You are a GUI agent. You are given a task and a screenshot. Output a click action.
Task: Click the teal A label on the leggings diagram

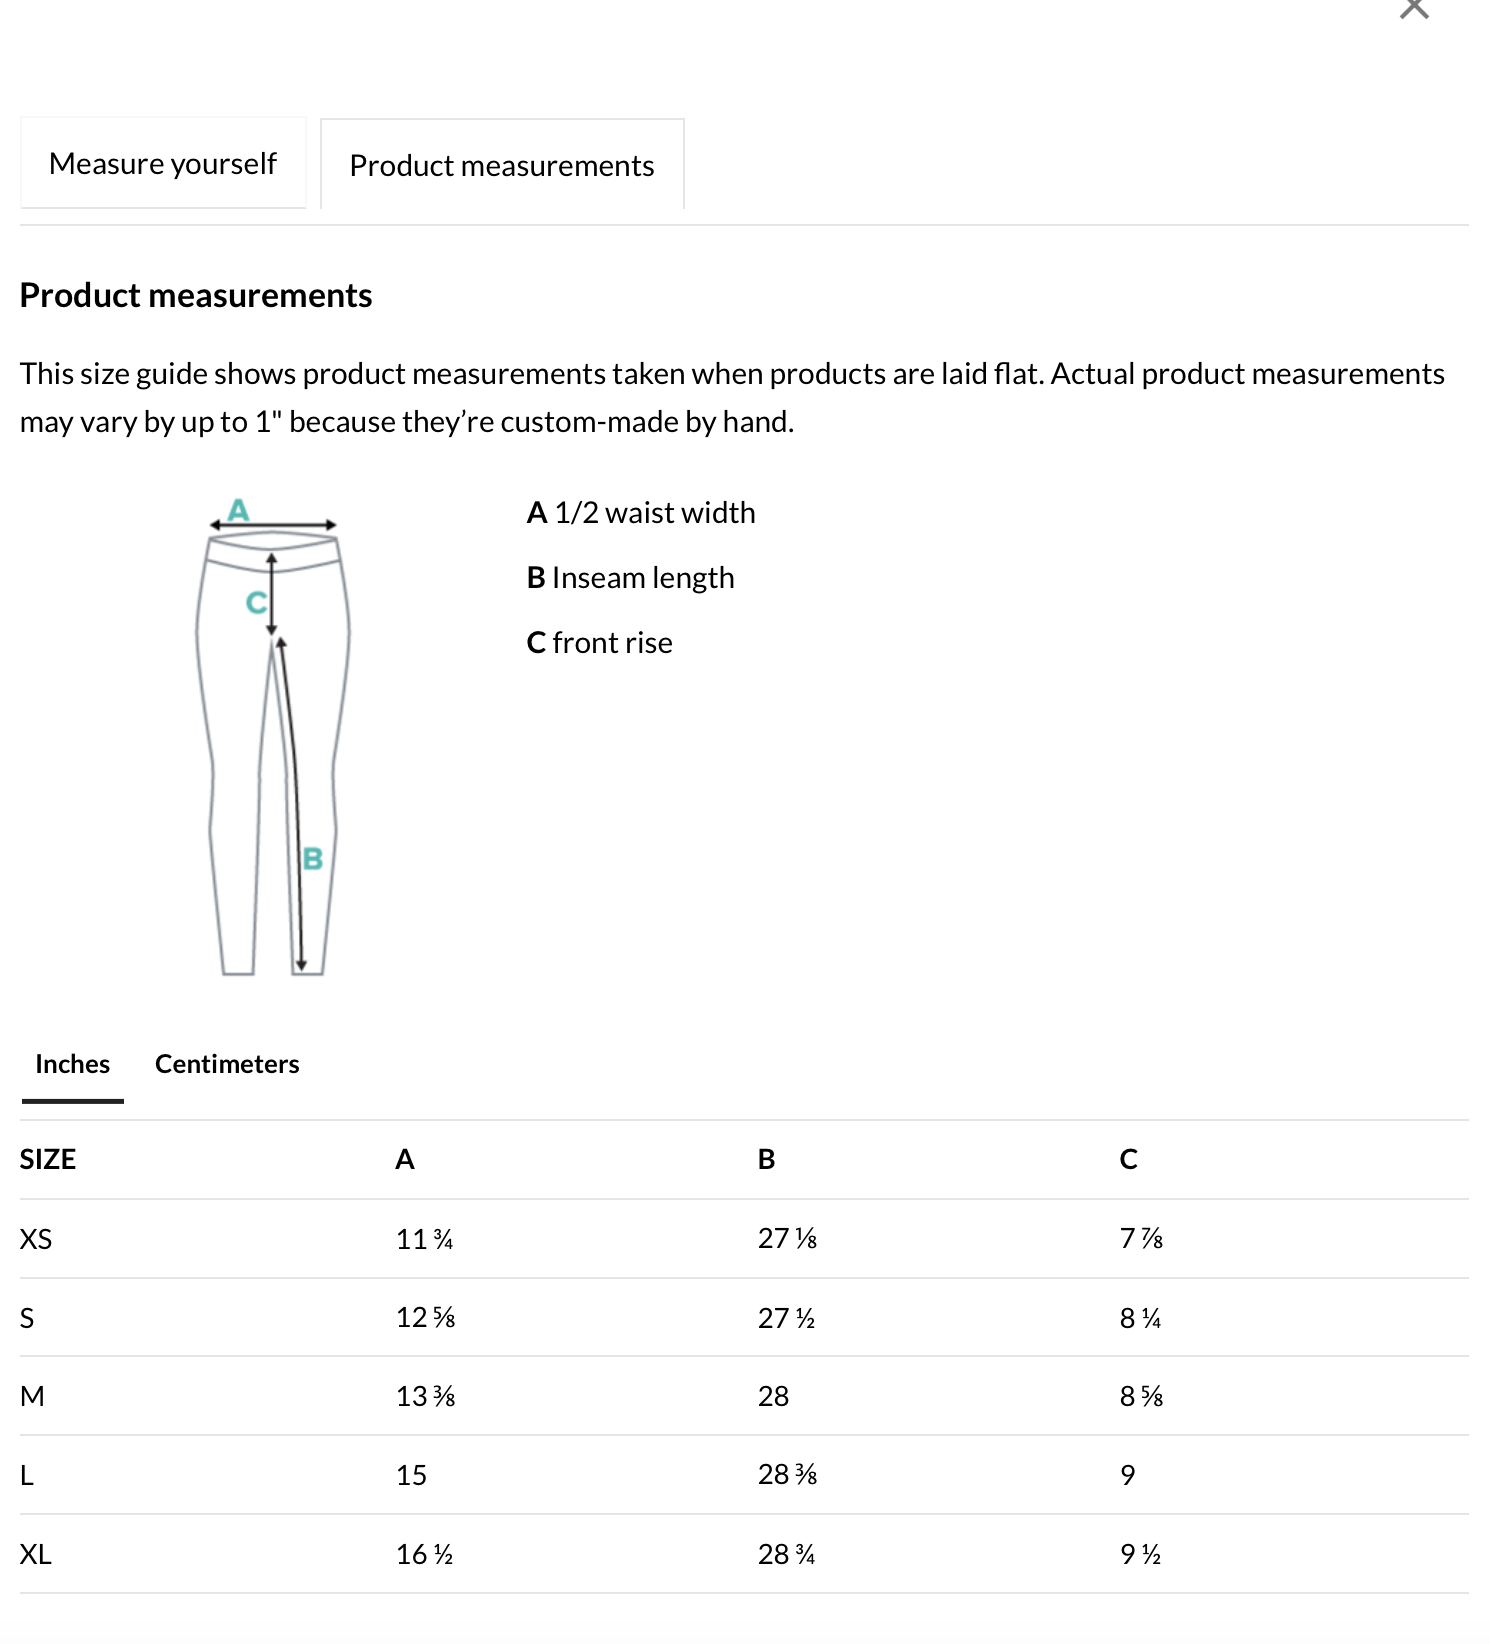tap(238, 510)
